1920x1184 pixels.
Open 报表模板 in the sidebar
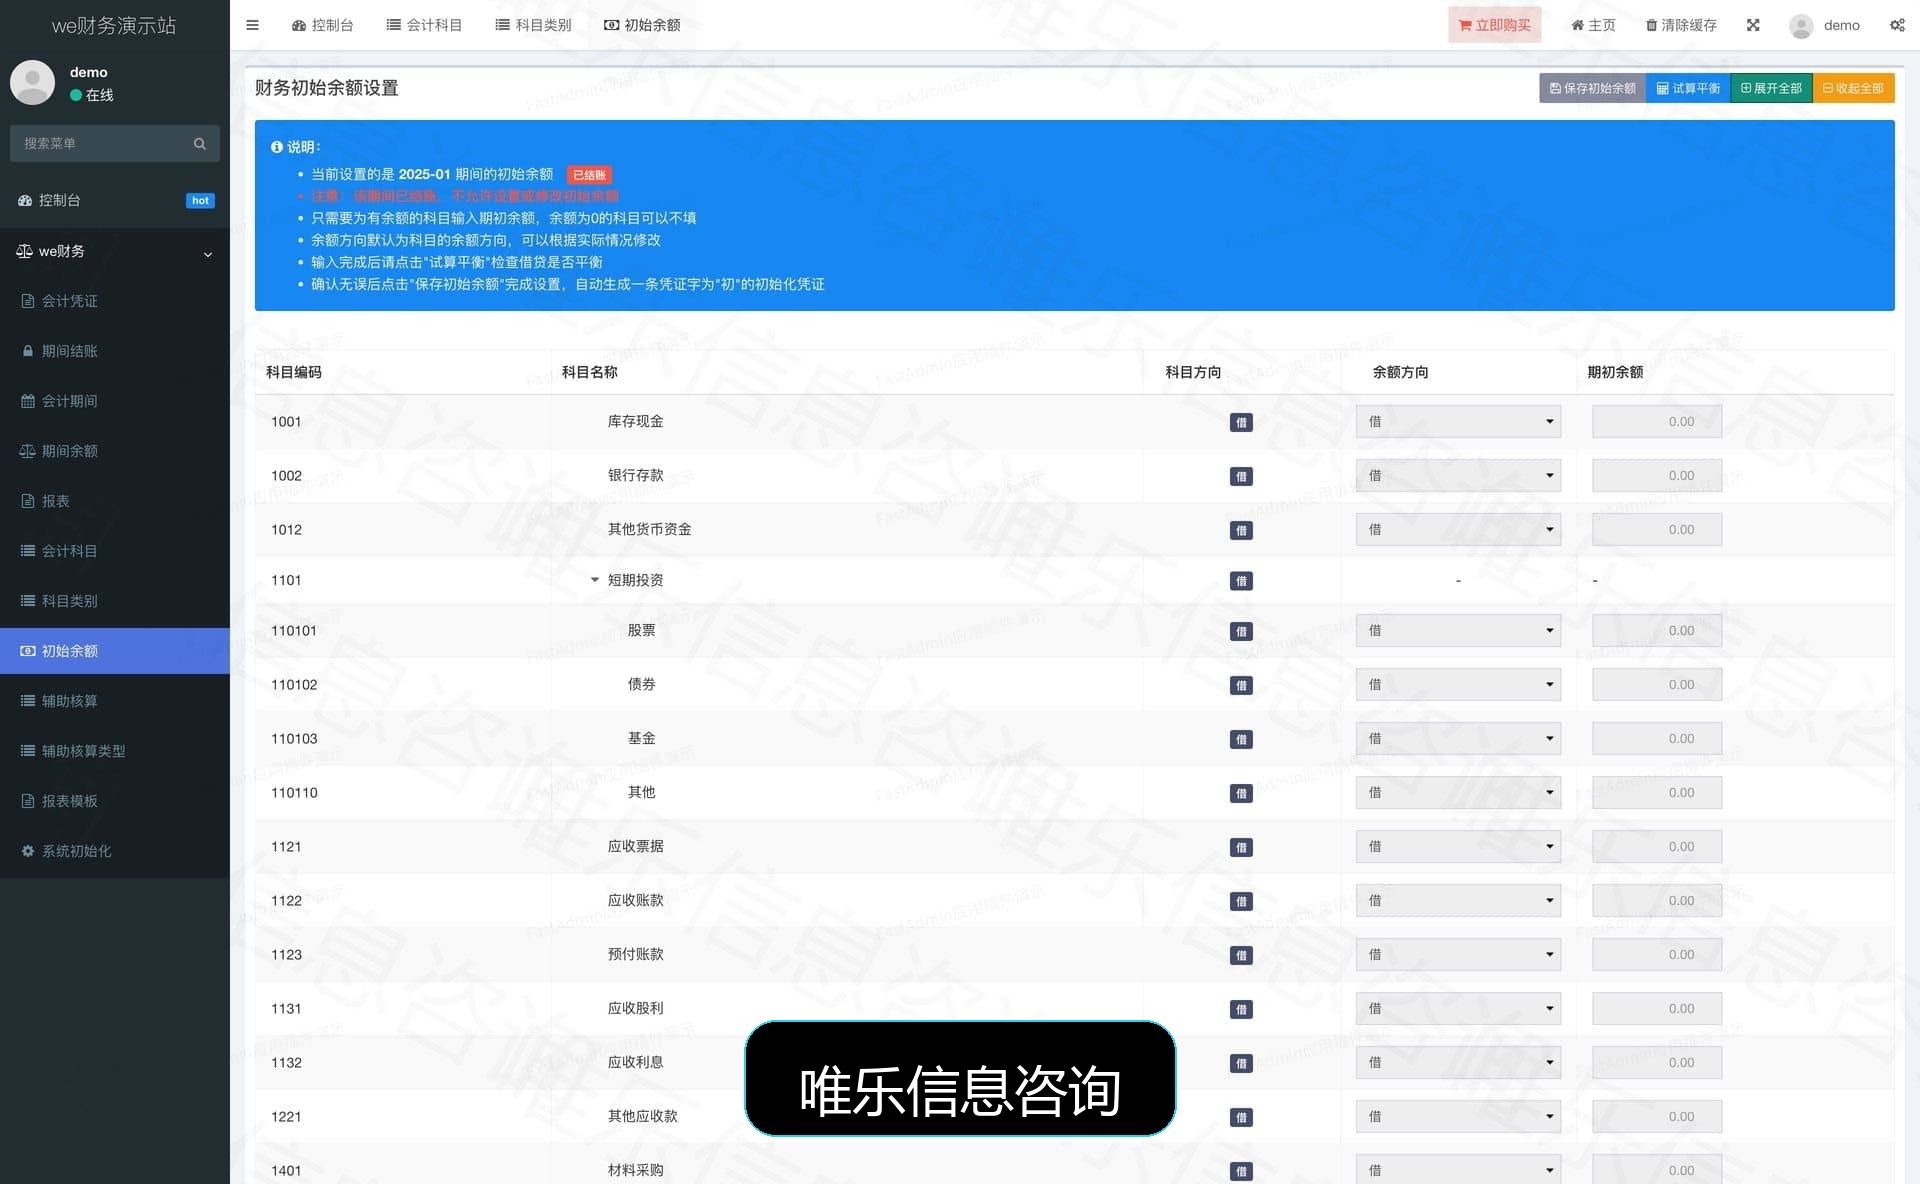(115, 801)
